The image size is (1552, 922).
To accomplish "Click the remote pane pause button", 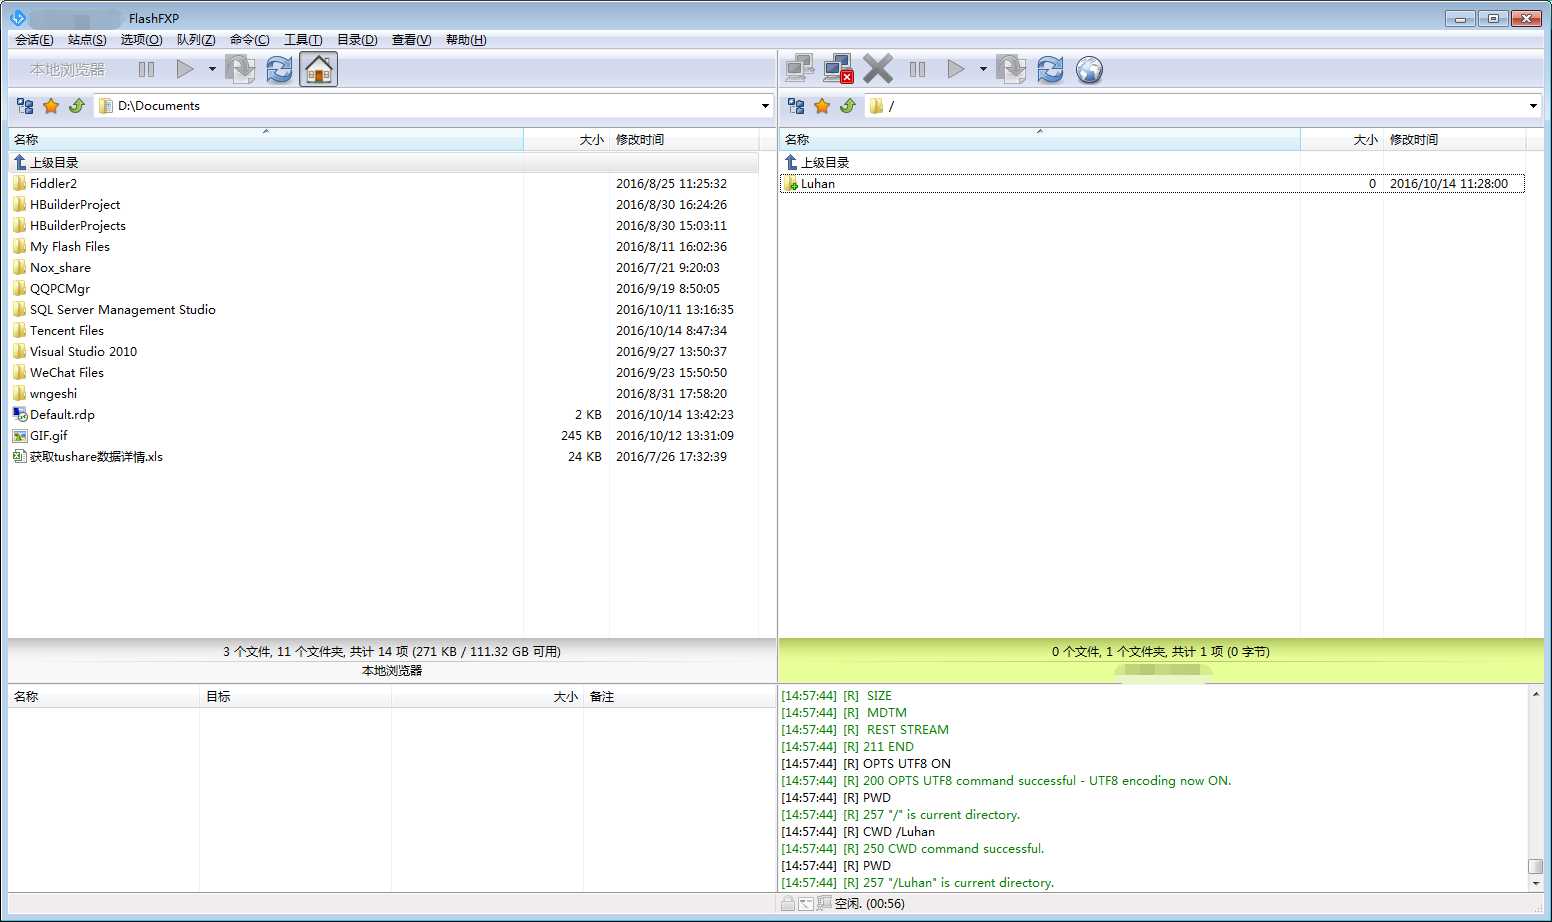I will [x=917, y=70].
